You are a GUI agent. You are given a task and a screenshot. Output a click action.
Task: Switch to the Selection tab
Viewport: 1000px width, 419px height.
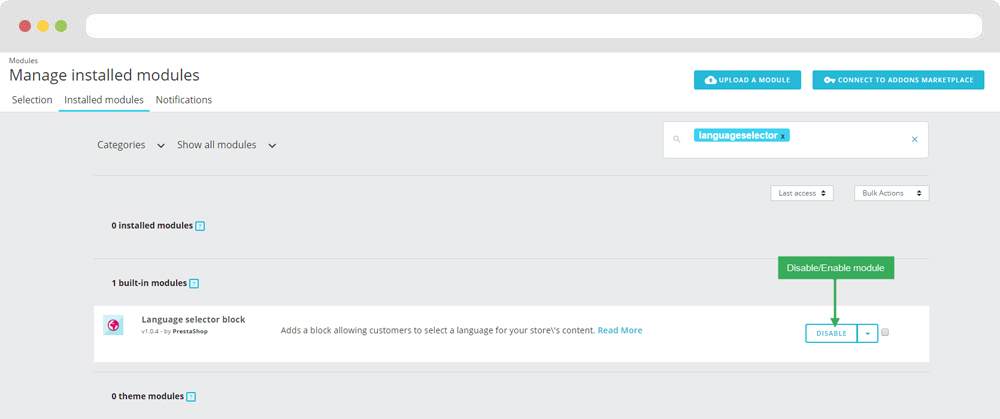[32, 100]
